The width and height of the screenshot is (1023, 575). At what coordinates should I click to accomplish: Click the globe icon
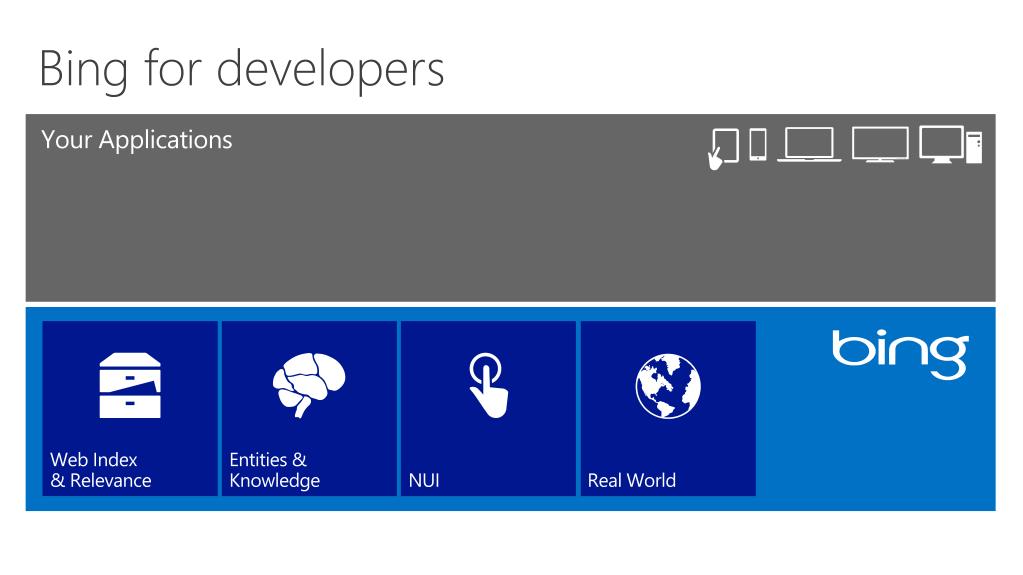tap(668, 386)
